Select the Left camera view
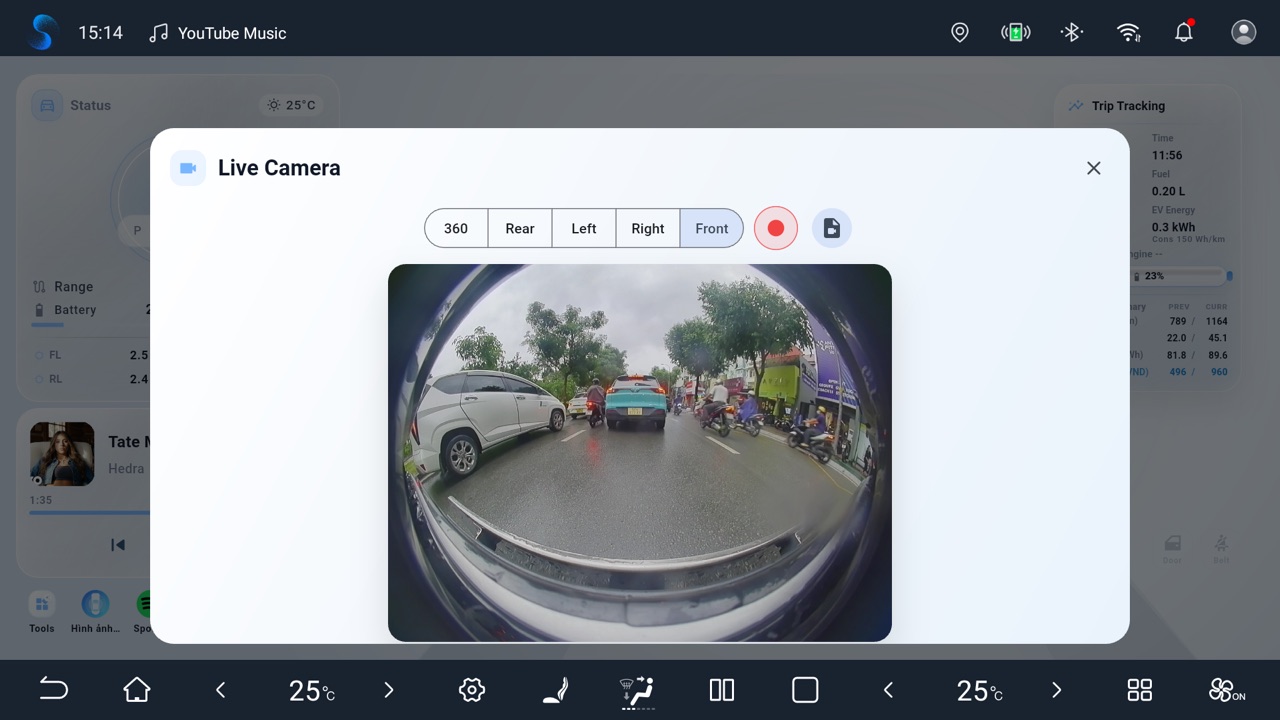Viewport: 1280px width, 720px height. [584, 228]
